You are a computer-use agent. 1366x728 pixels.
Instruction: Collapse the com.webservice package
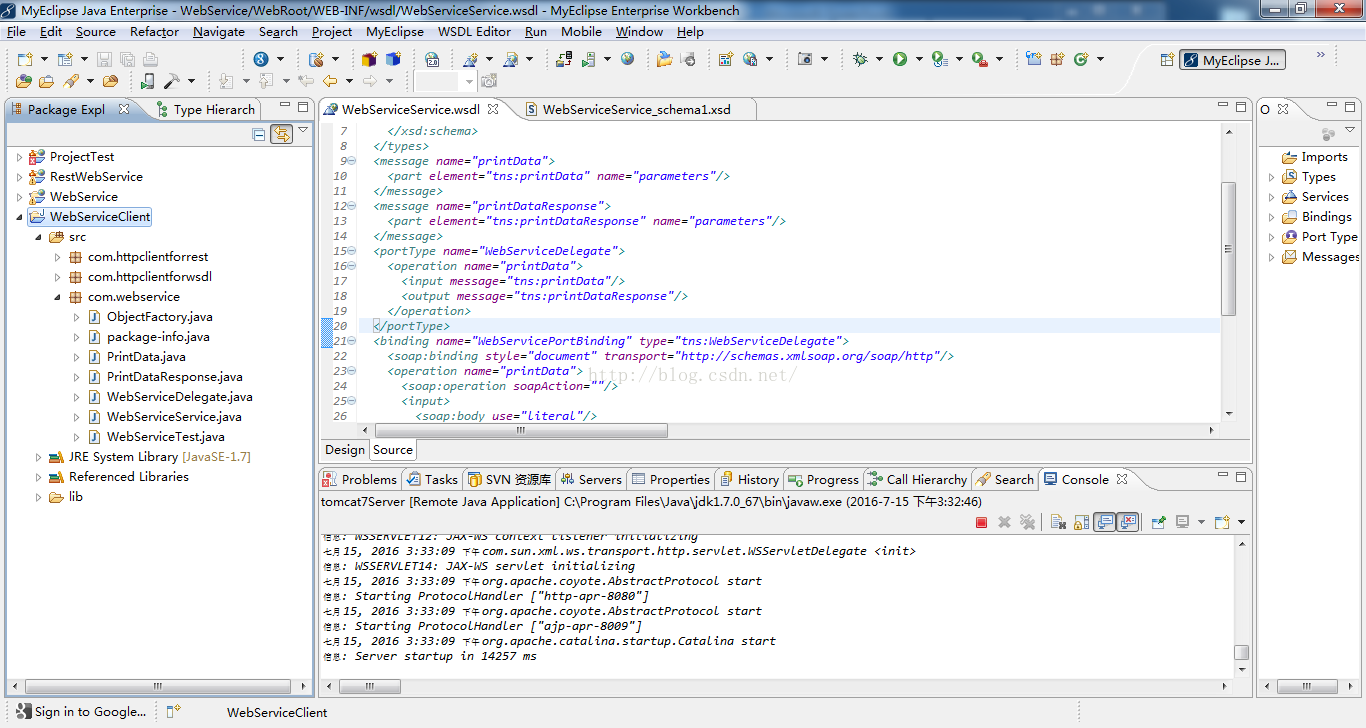click(x=58, y=297)
